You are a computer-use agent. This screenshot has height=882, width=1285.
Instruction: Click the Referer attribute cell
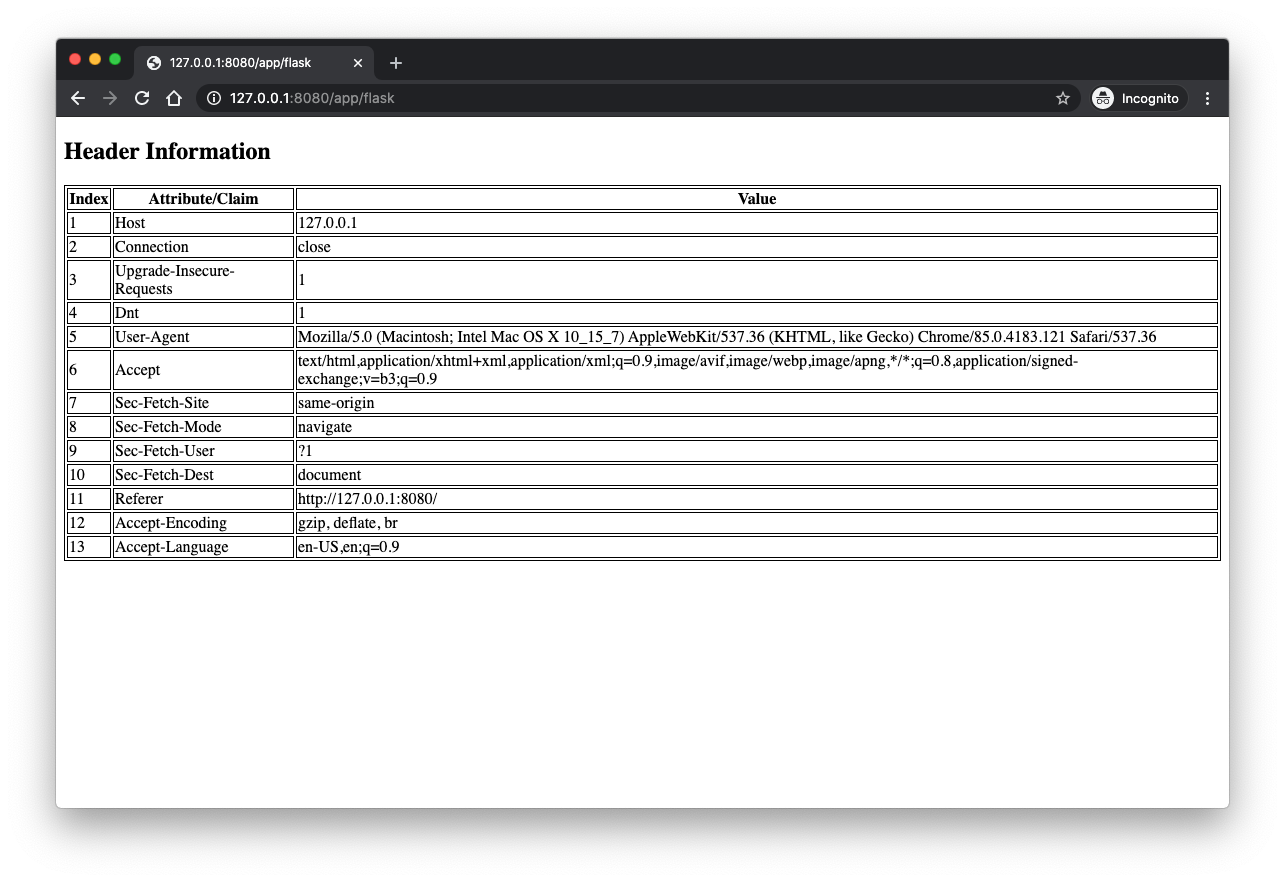click(203, 499)
